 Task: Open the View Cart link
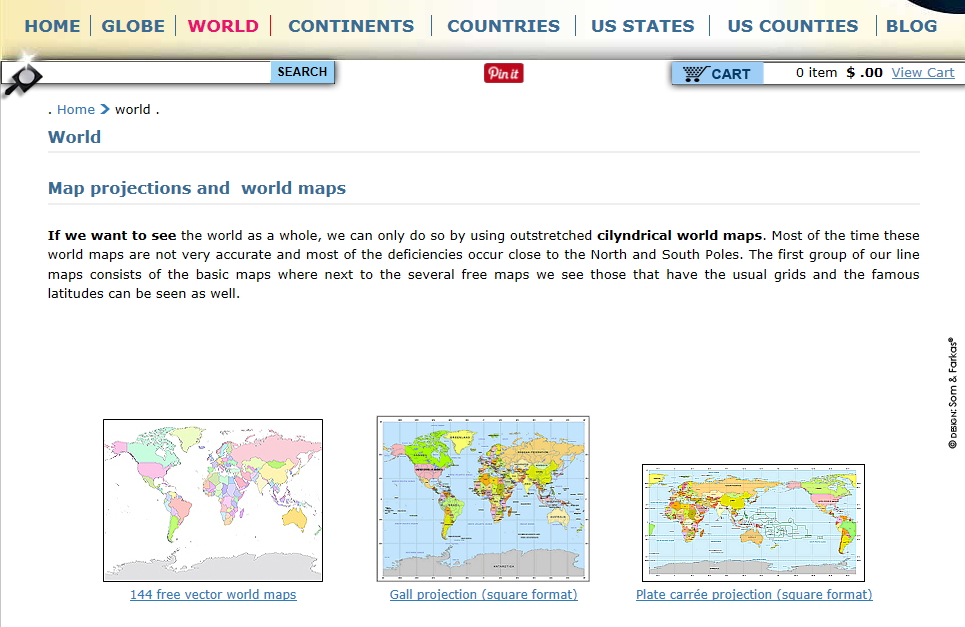(x=922, y=72)
